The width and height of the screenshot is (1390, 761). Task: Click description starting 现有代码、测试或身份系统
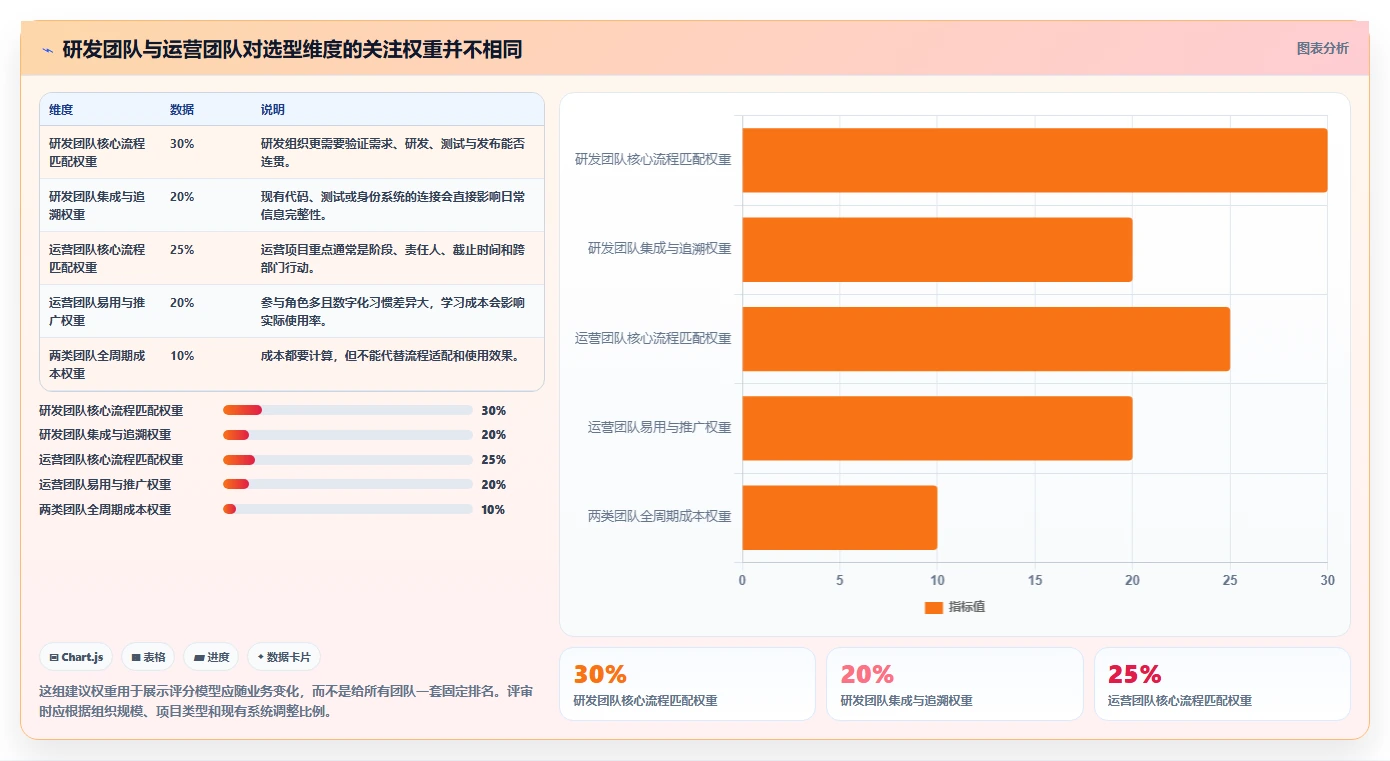click(x=393, y=205)
